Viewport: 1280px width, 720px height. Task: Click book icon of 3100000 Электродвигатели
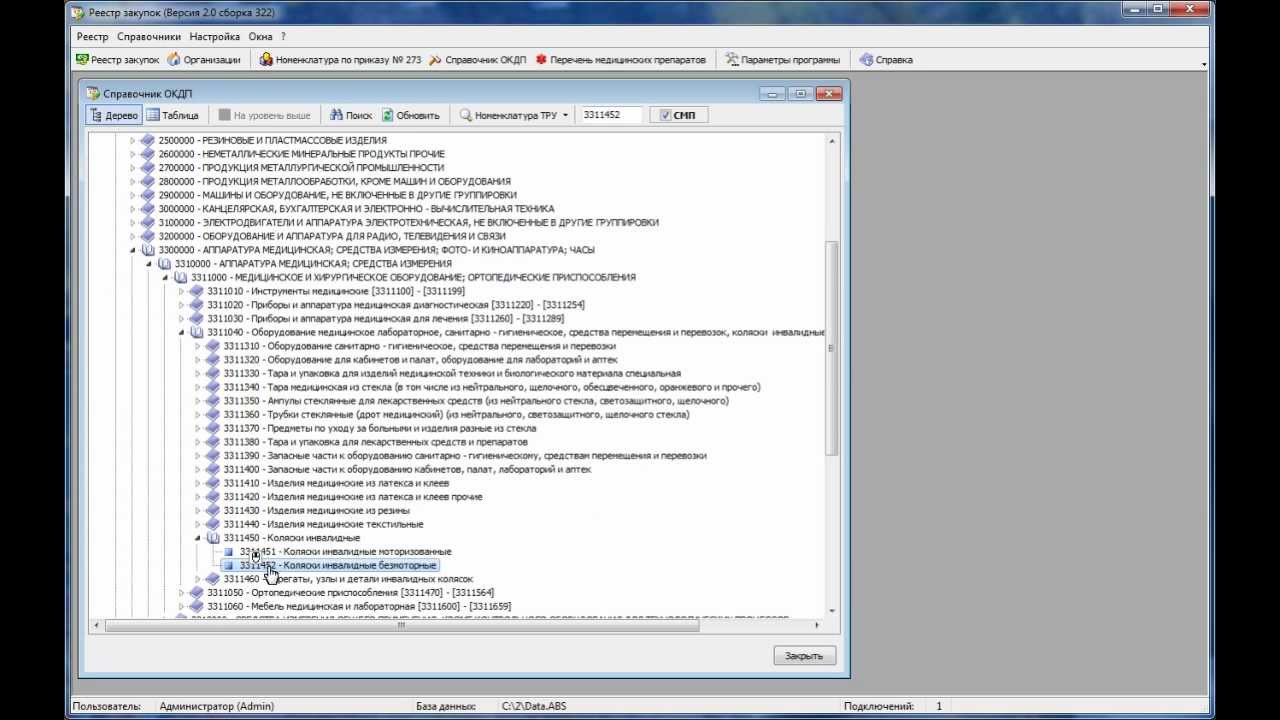click(148, 223)
